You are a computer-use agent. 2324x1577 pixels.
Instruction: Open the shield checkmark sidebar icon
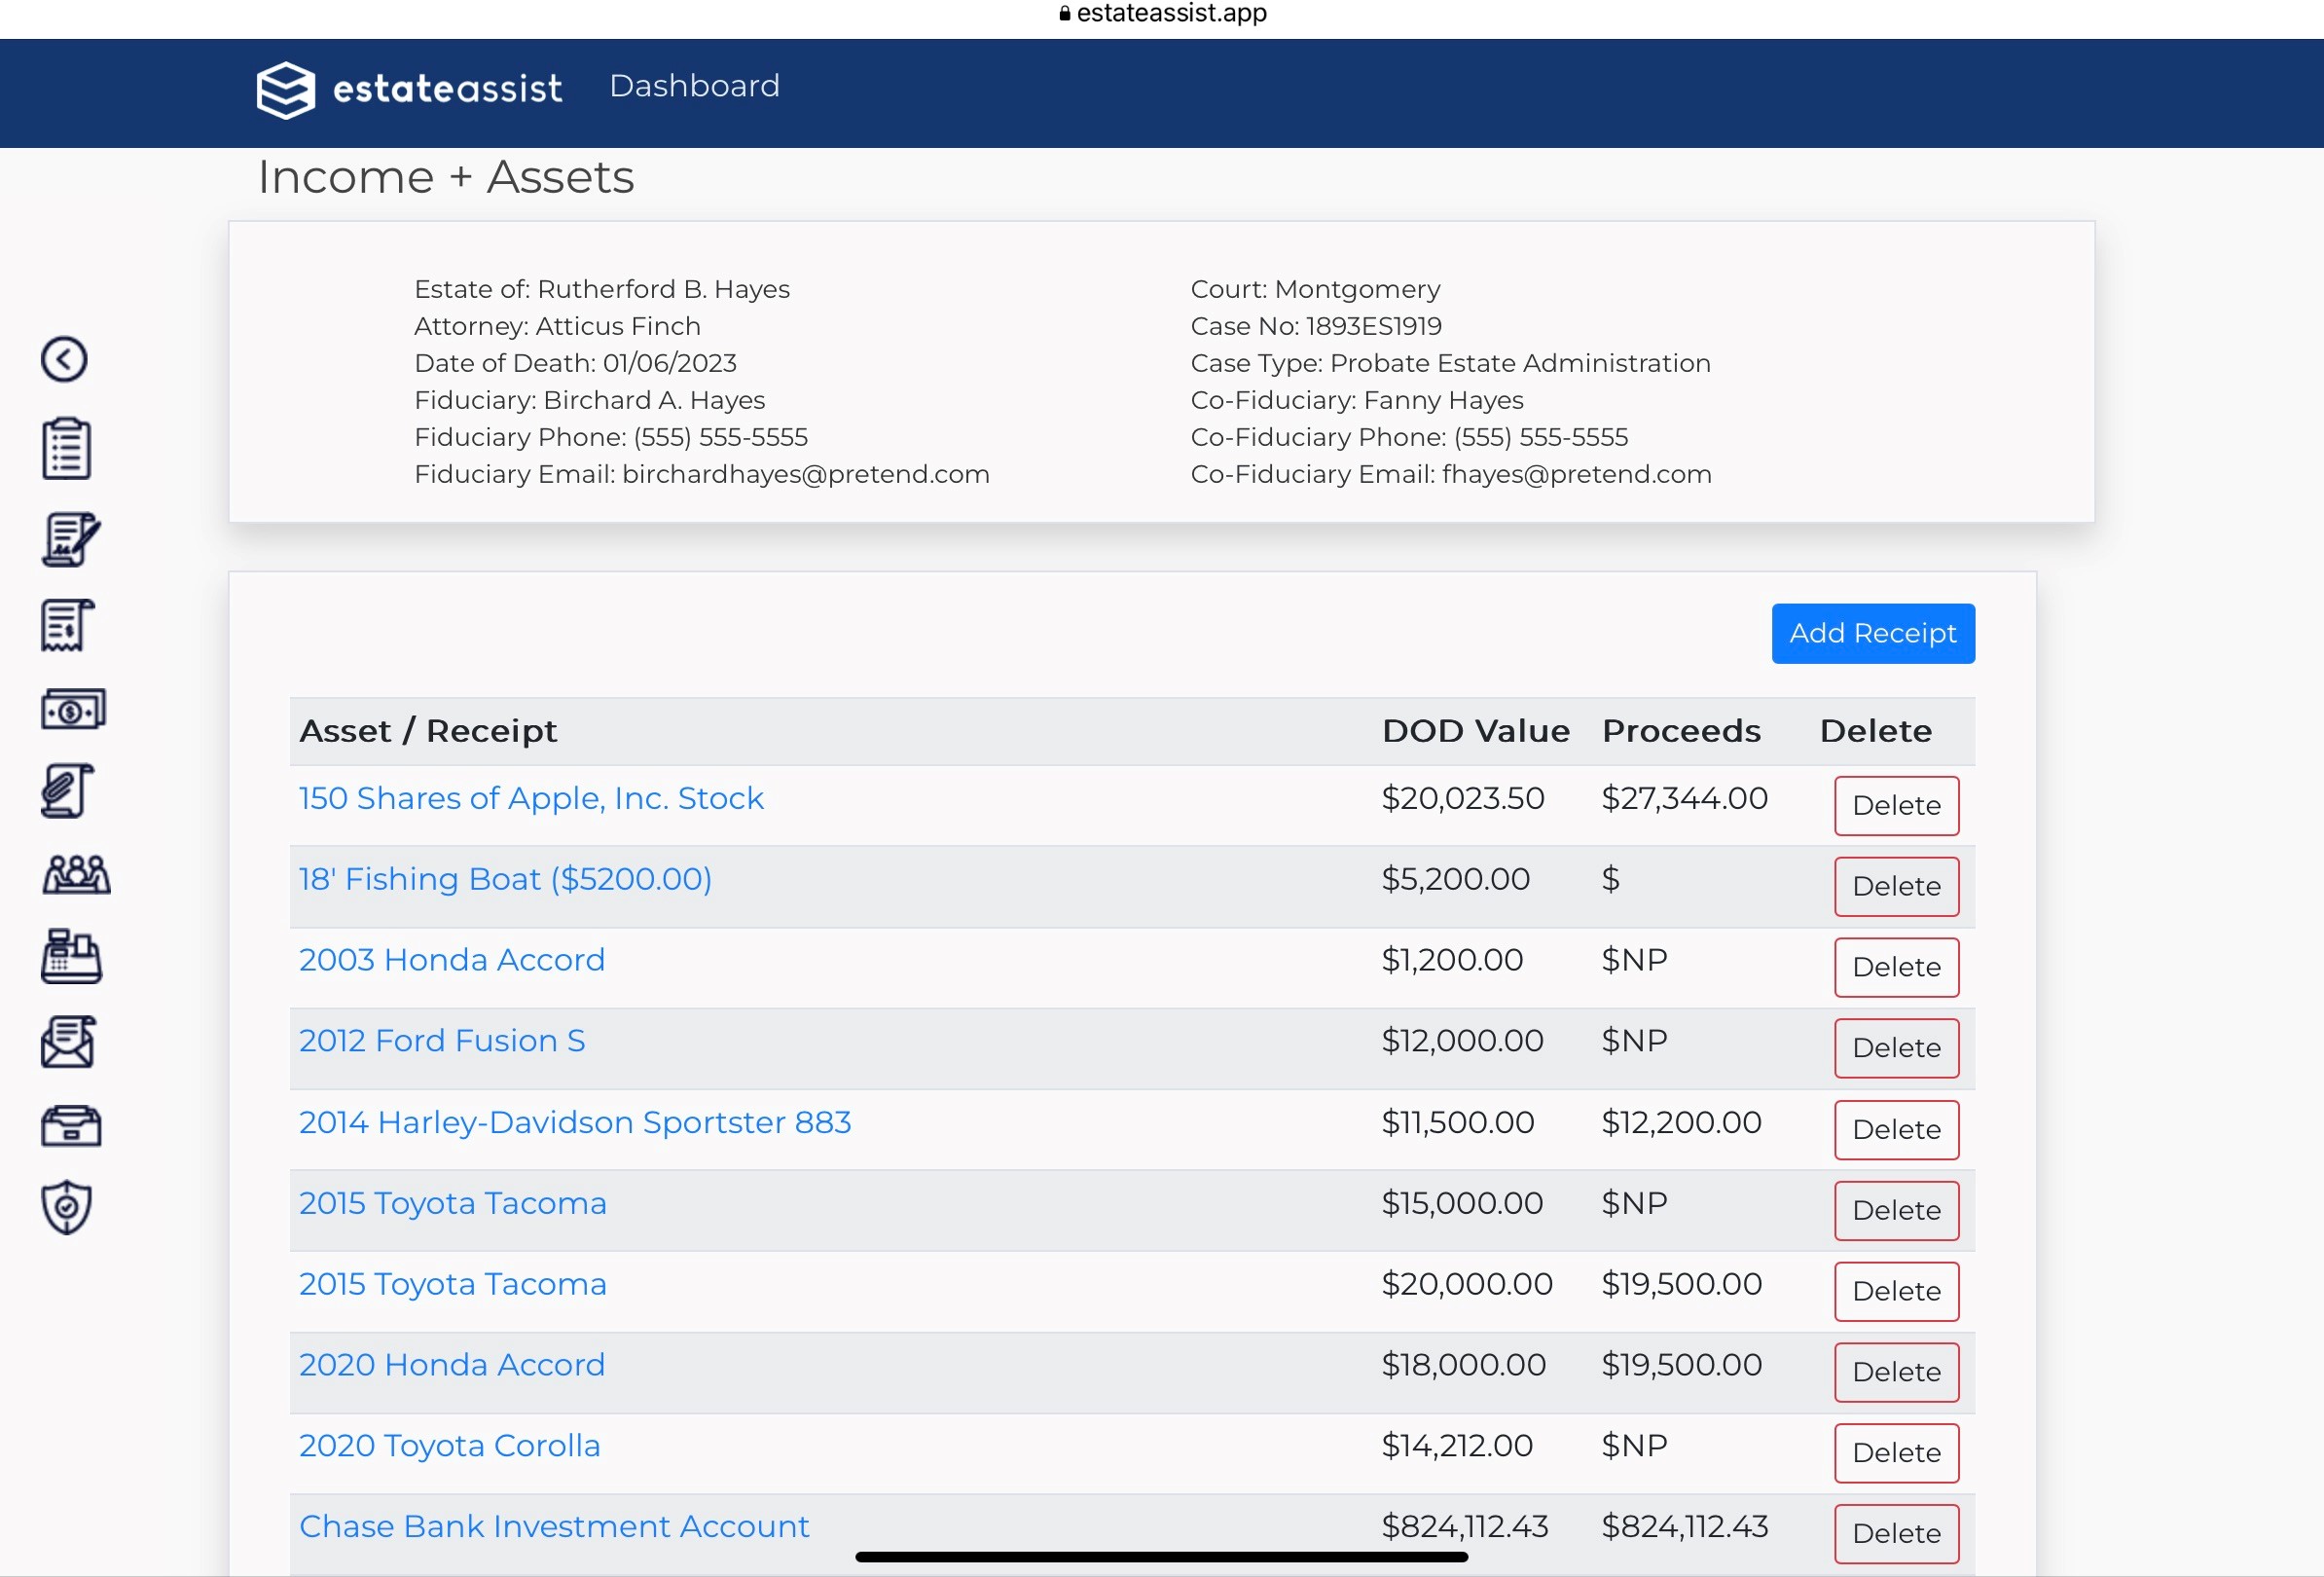(67, 1208)
